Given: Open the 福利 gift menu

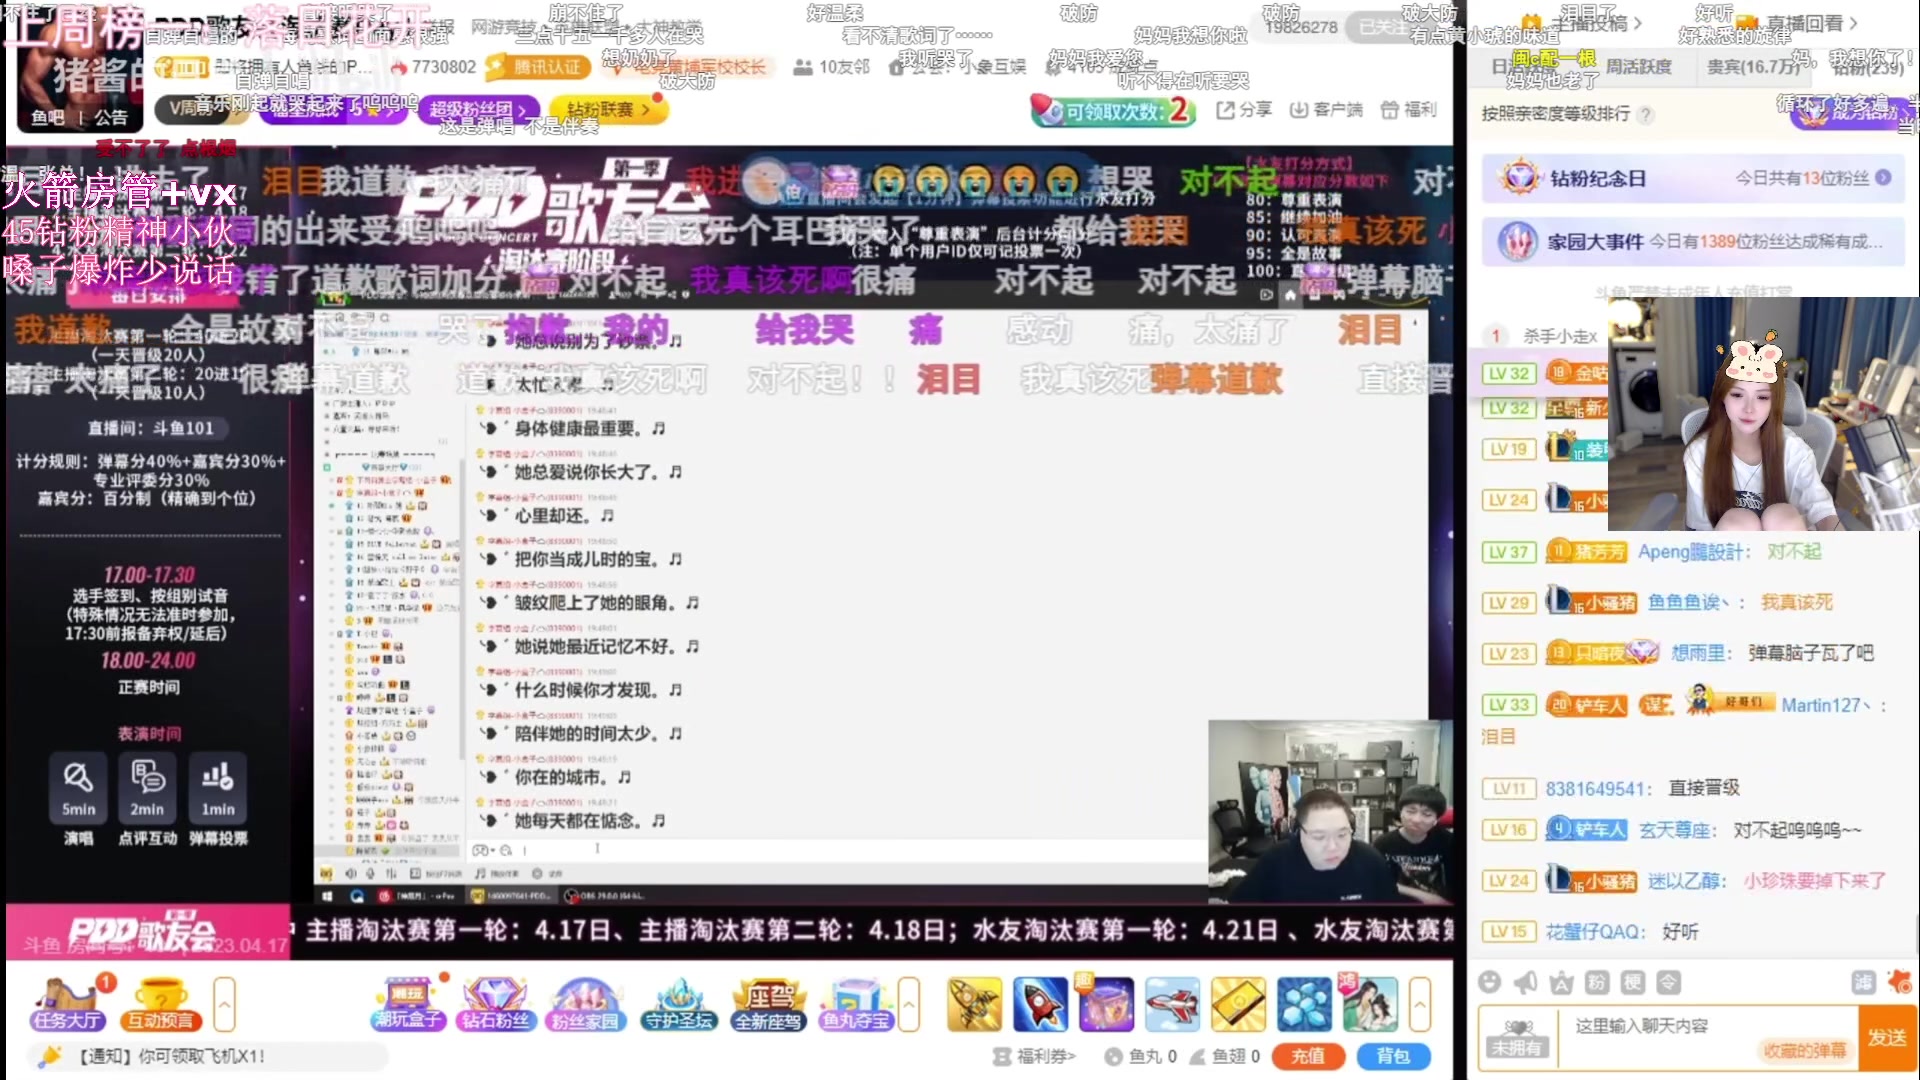Looking at the screenshot, I should 1408,110.
